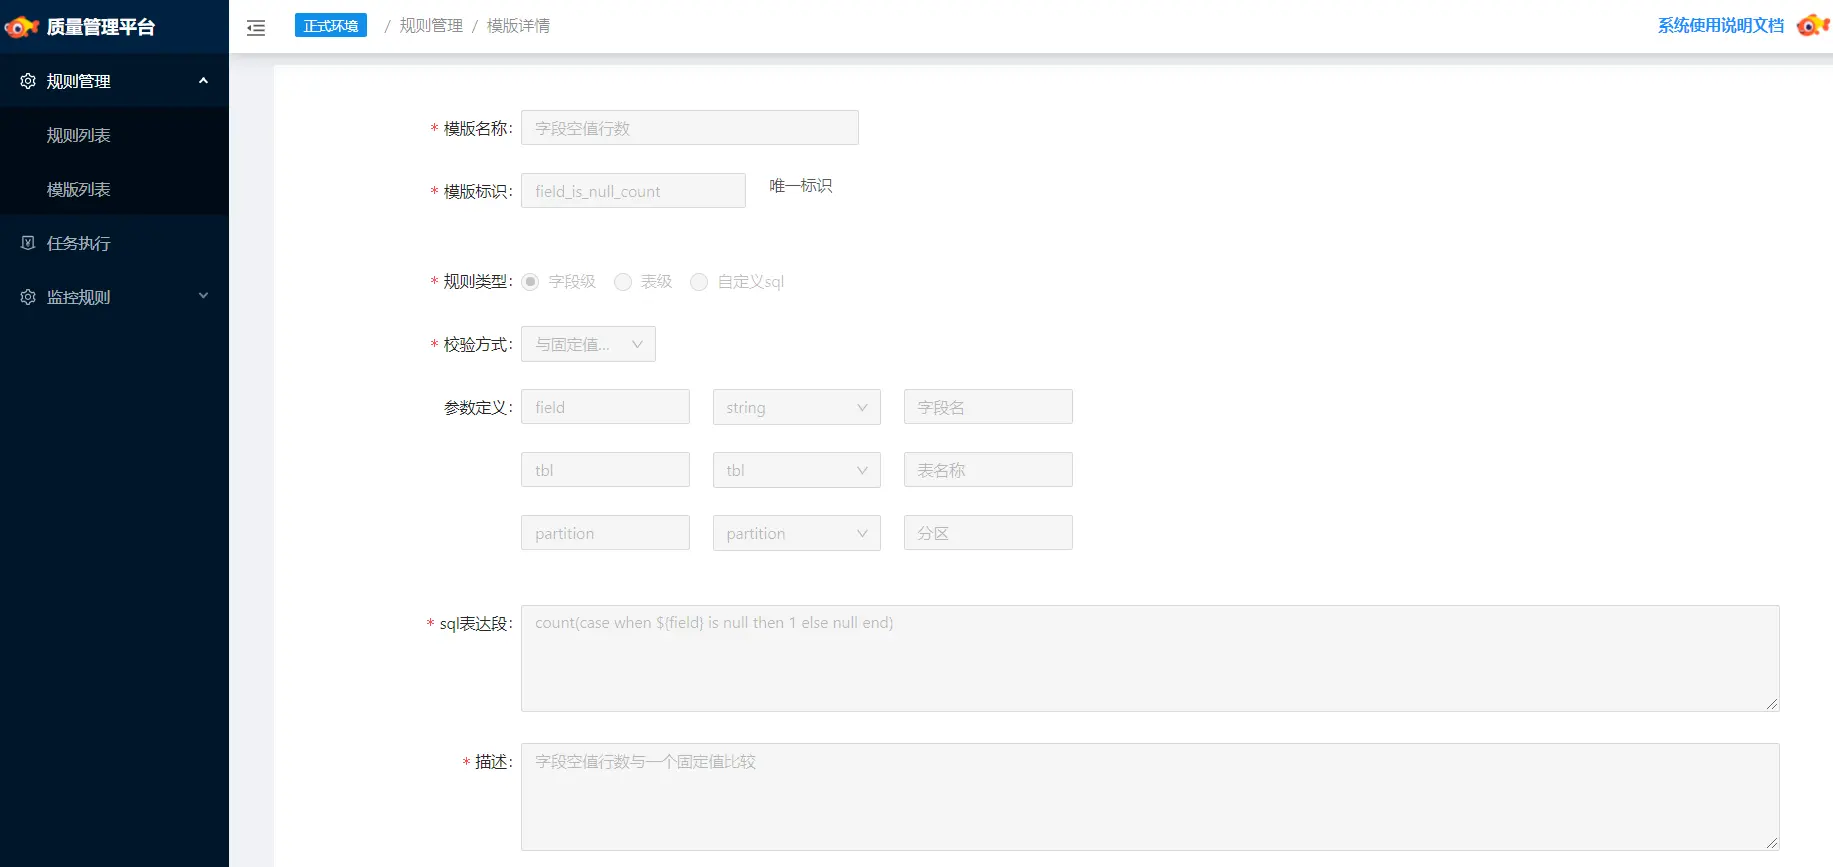Viewport: 1833px width, 867px height.
Task: Select the 自定义sql radio button
Action: [x=699, y=282]
